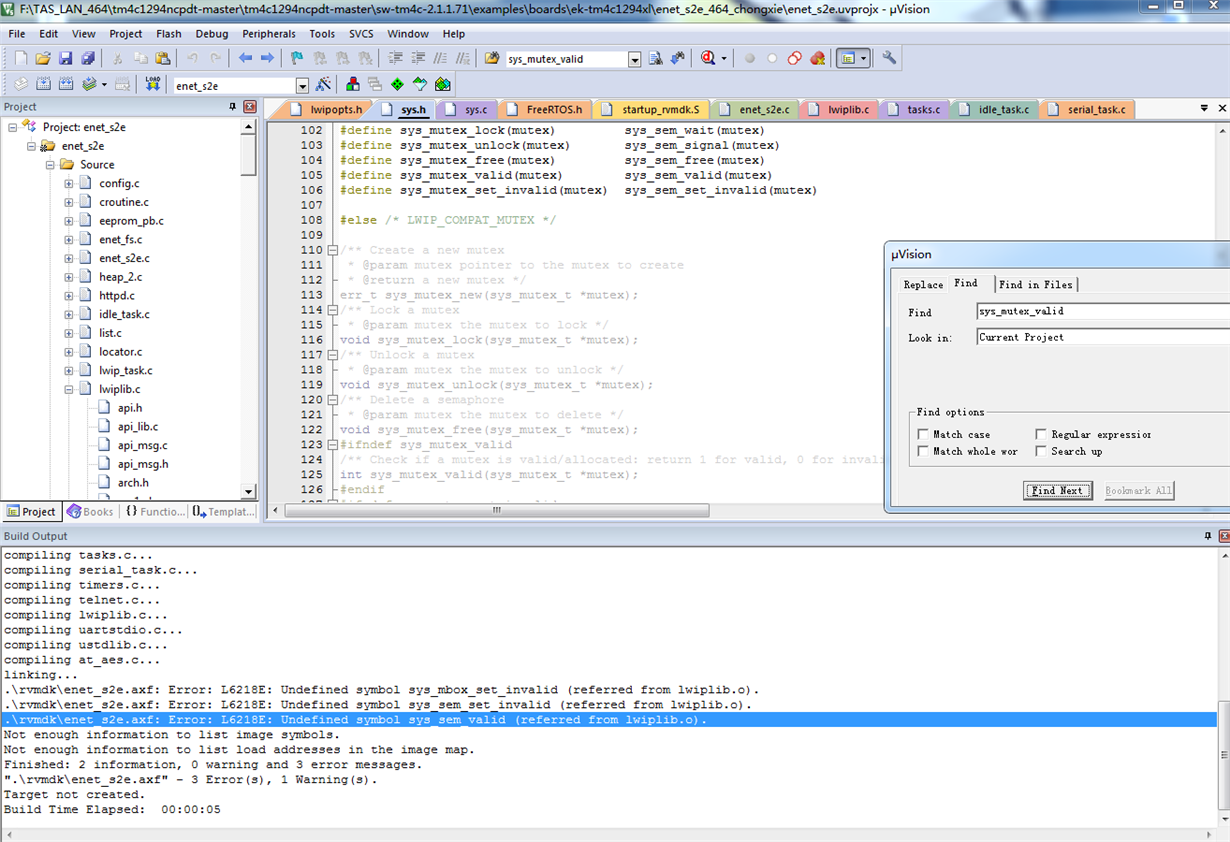Screen dimensions: 1230x842
Task: Open the enet_s2e target dropdown
Action: coord(302,86)
